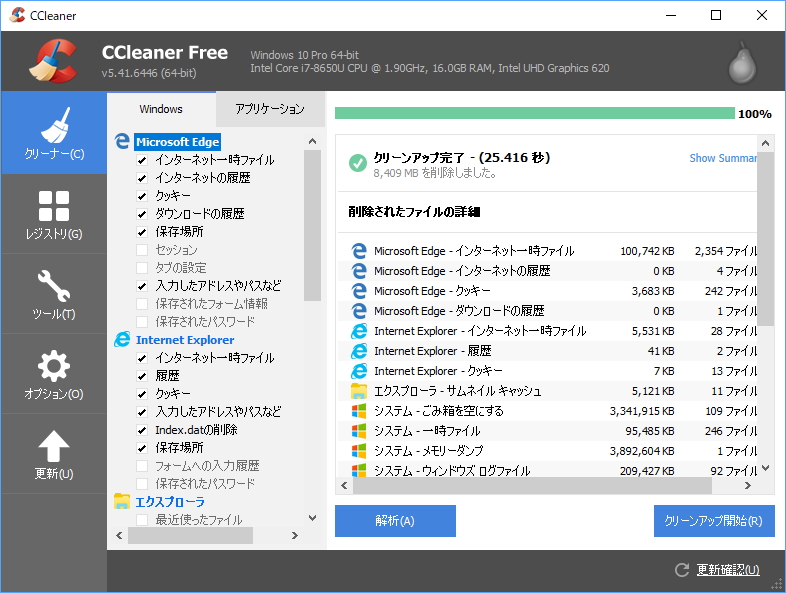Screen dimensions: 786x593
Task: Click Edge icon on Microsoft Edge - クッキー row
Action: [x=359, y=291]
